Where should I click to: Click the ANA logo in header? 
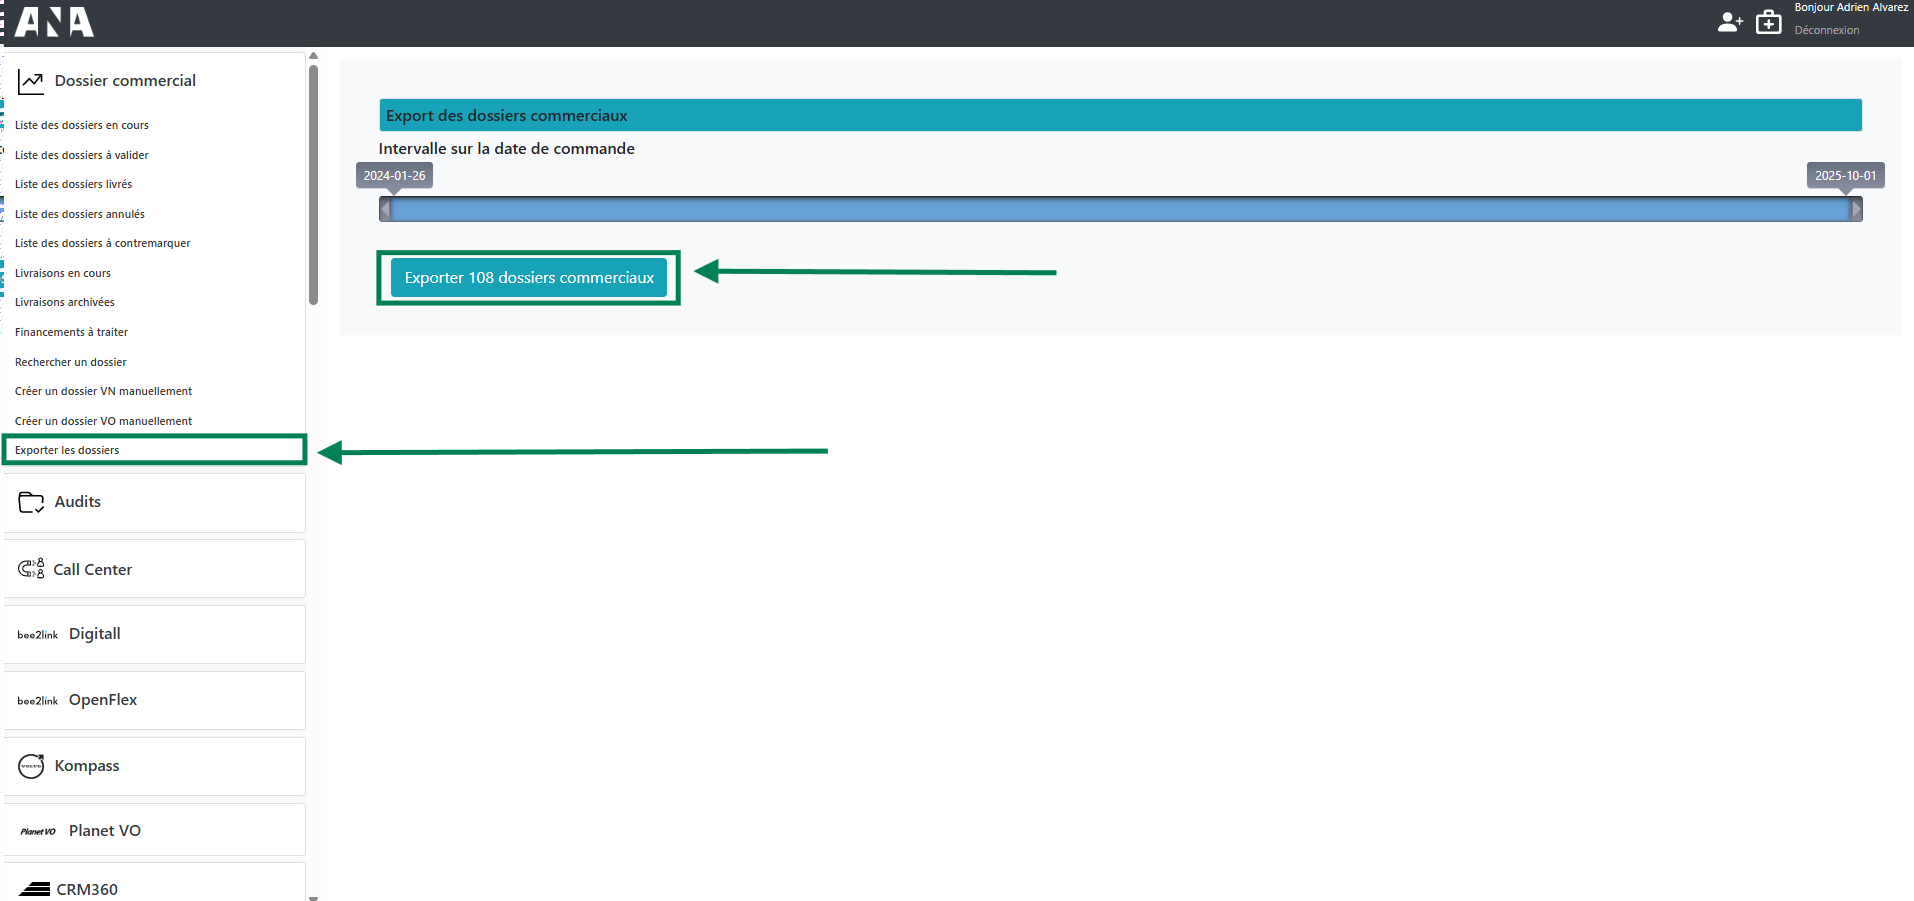click(x=54, y=22)
